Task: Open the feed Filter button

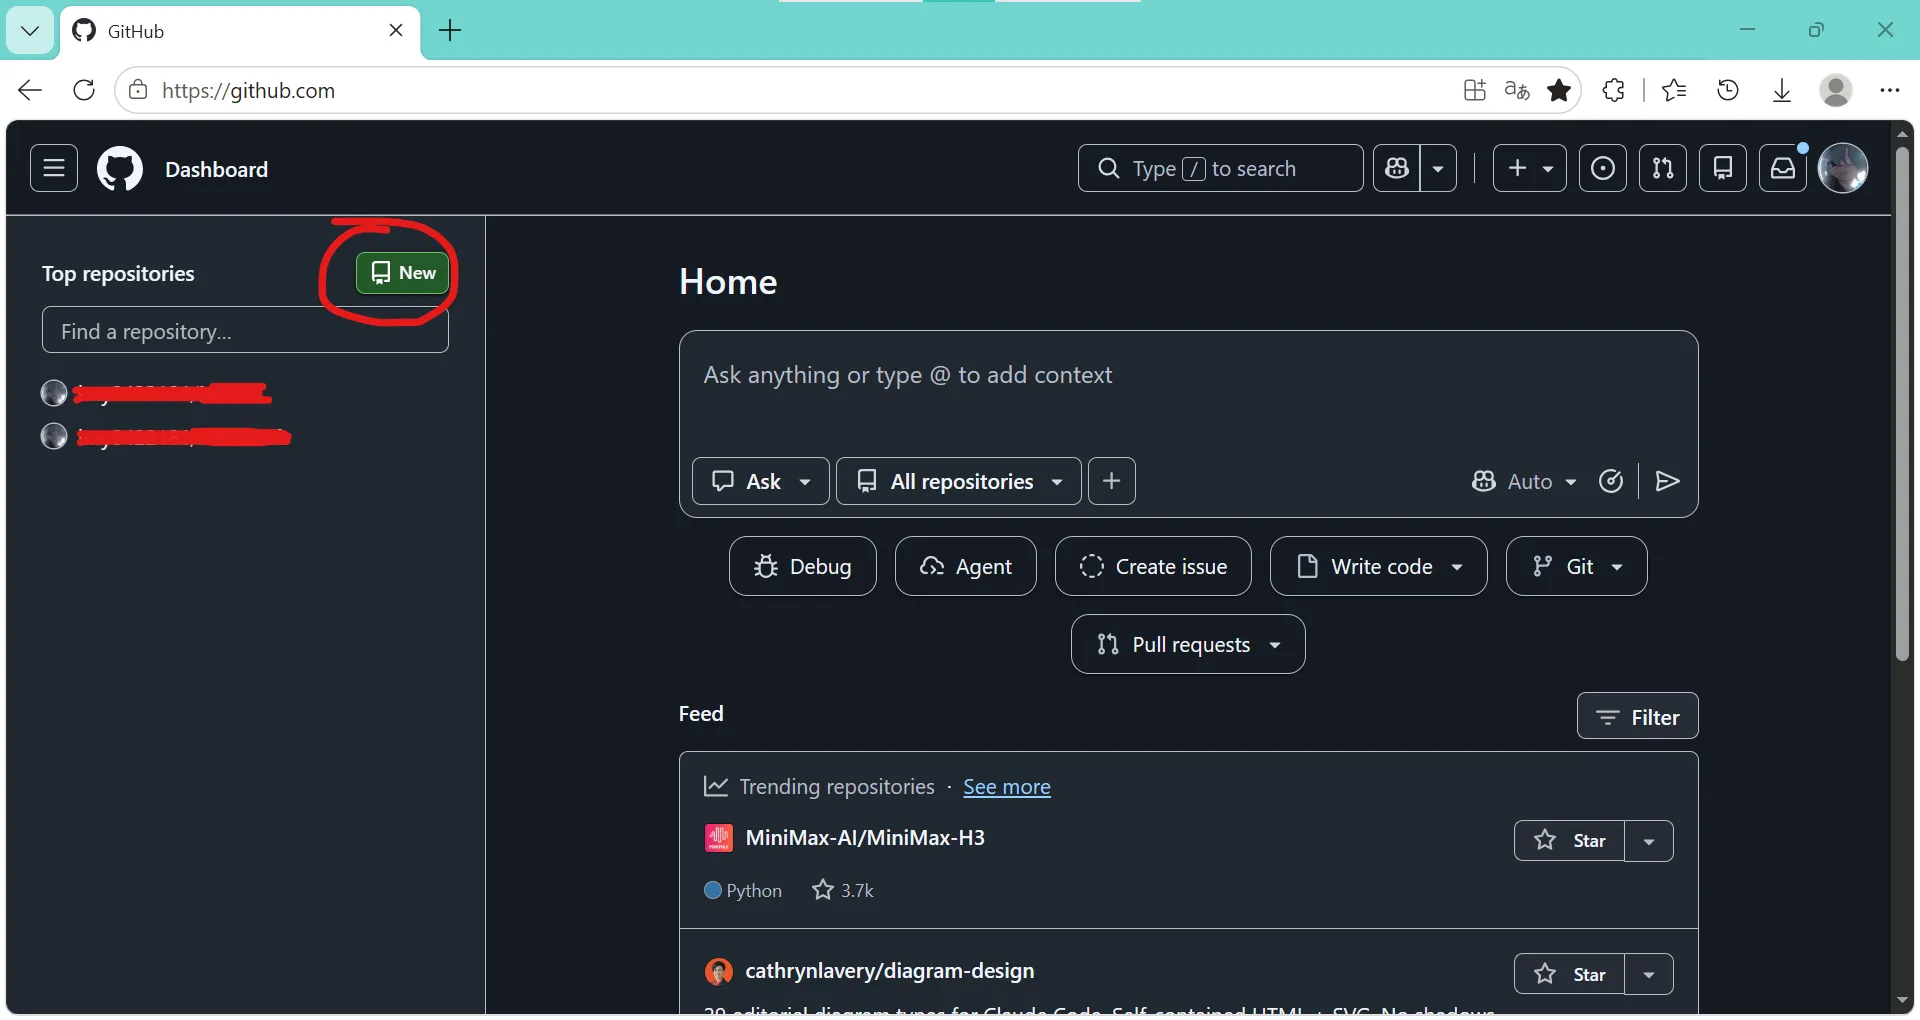Action: point(1637,716)
